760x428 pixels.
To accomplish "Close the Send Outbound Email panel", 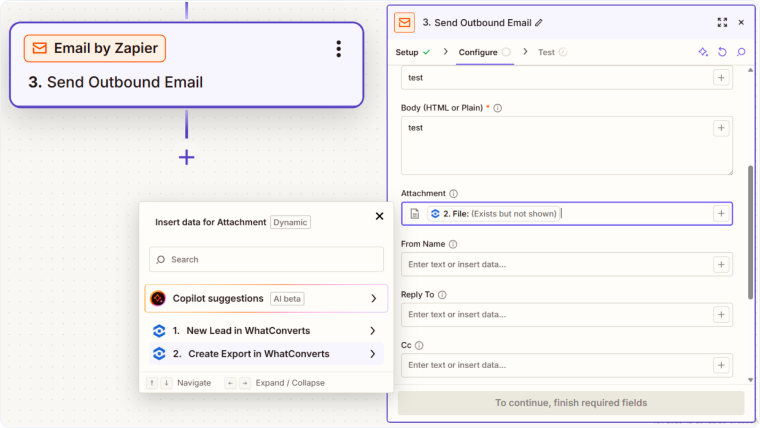I will point(741,22).
